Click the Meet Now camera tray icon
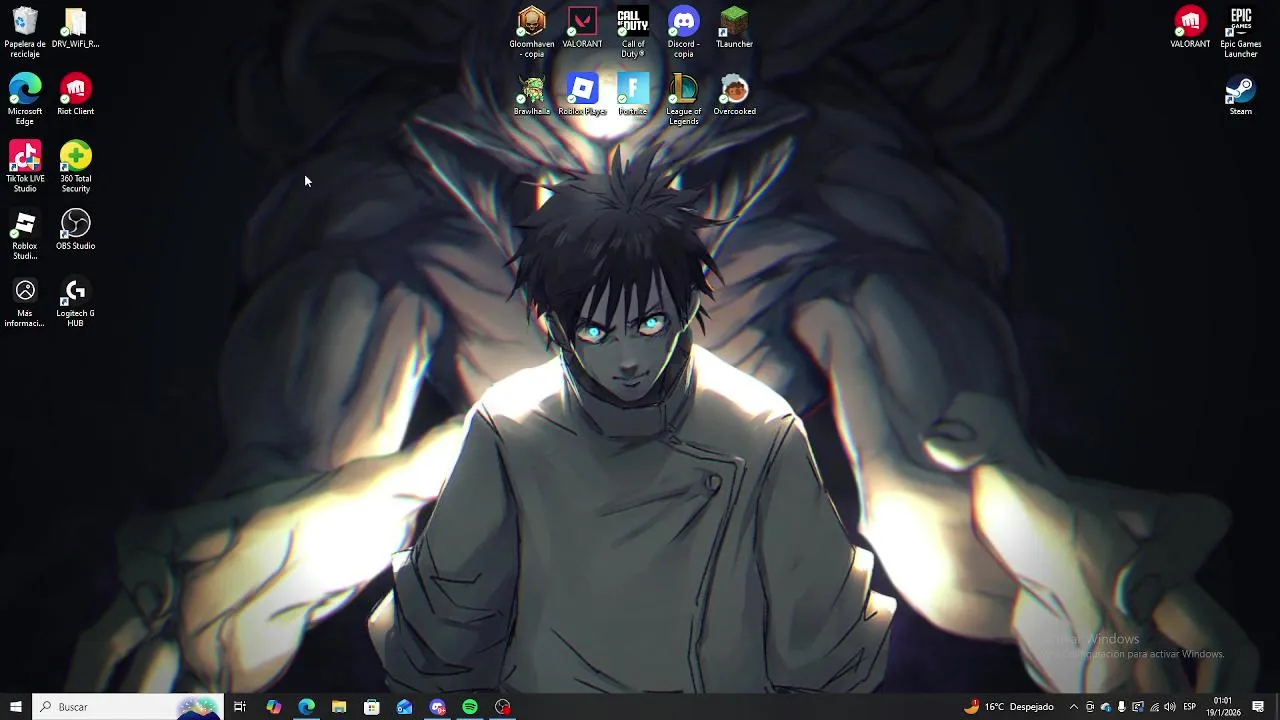The height and width of the screenshot is (720, 1280). (x=1090, y=707)
